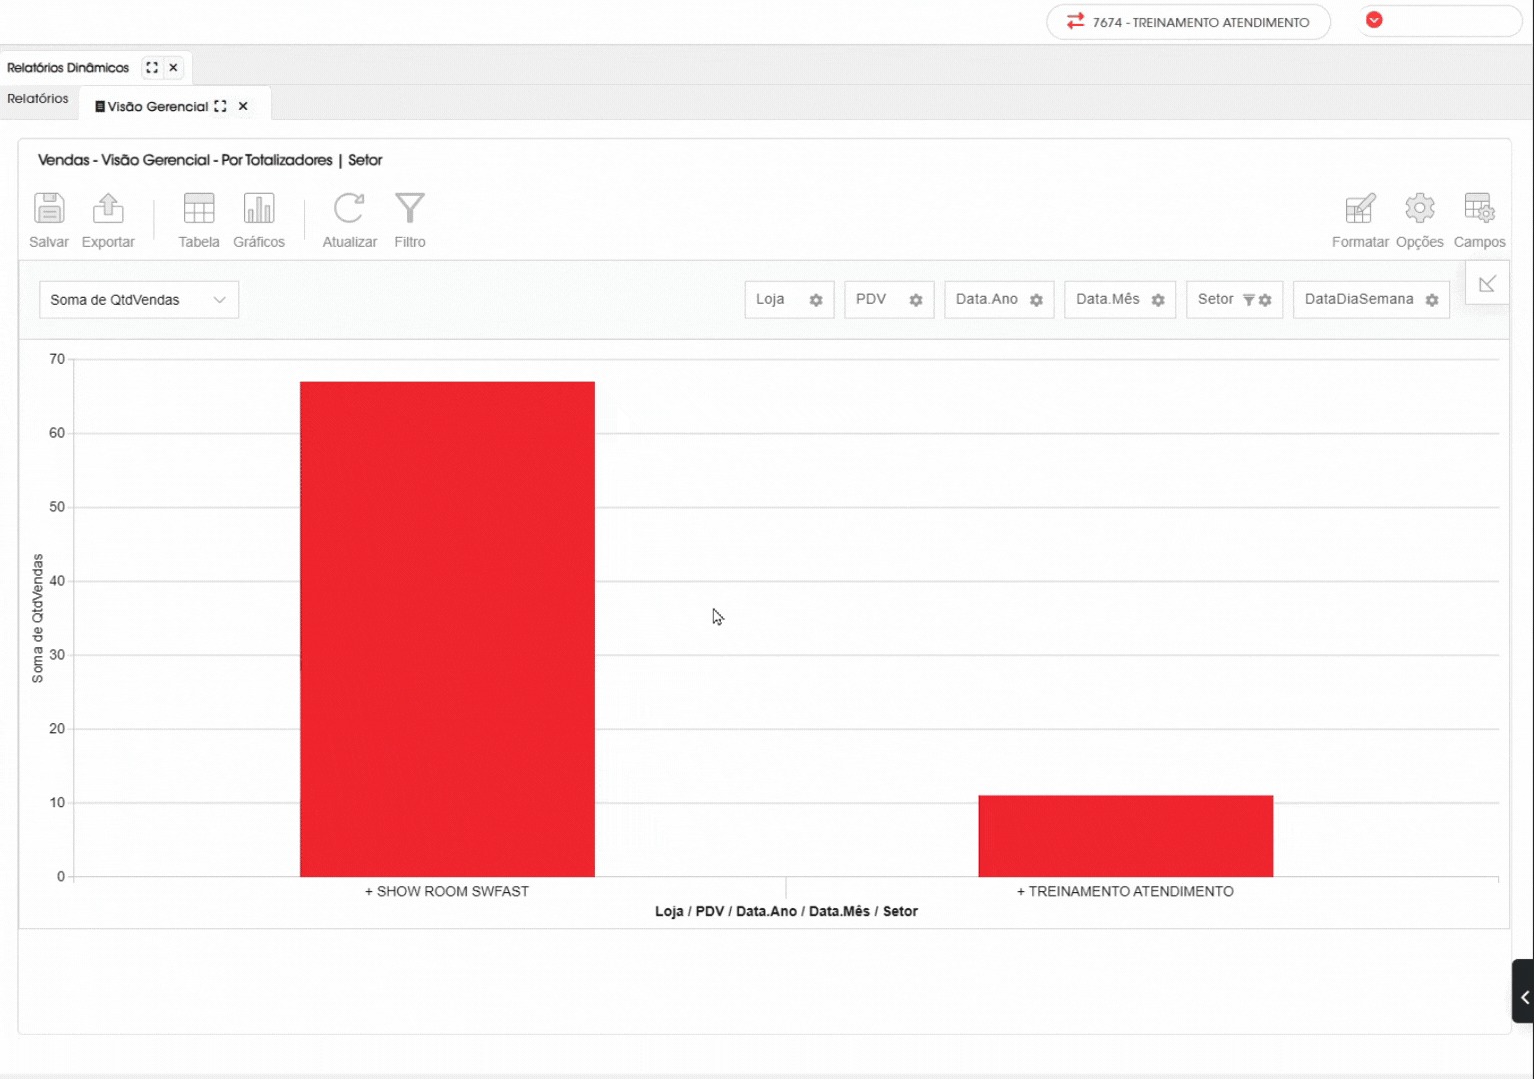This screenshot has height=1079, width=1534.
Task: Expand + SHOW ROOM SWFAST category
Action: (447, 891)
